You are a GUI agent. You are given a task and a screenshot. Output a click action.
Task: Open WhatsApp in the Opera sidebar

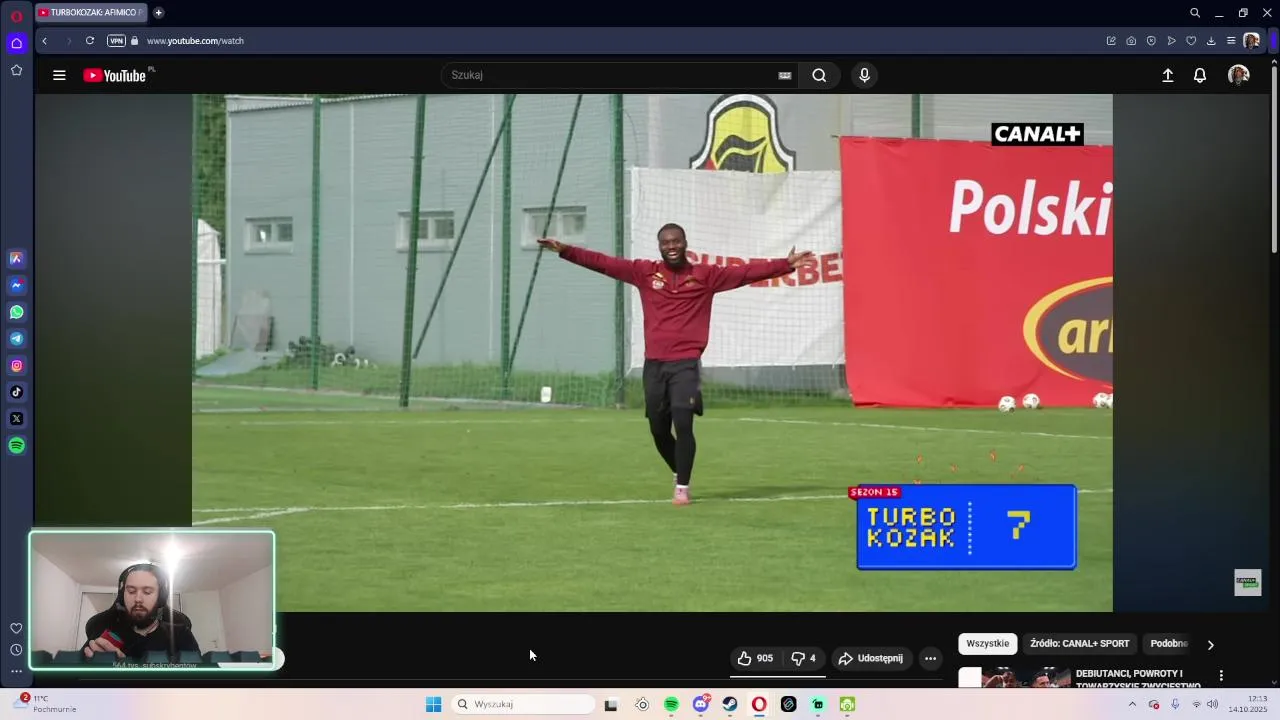pos(16,312)
